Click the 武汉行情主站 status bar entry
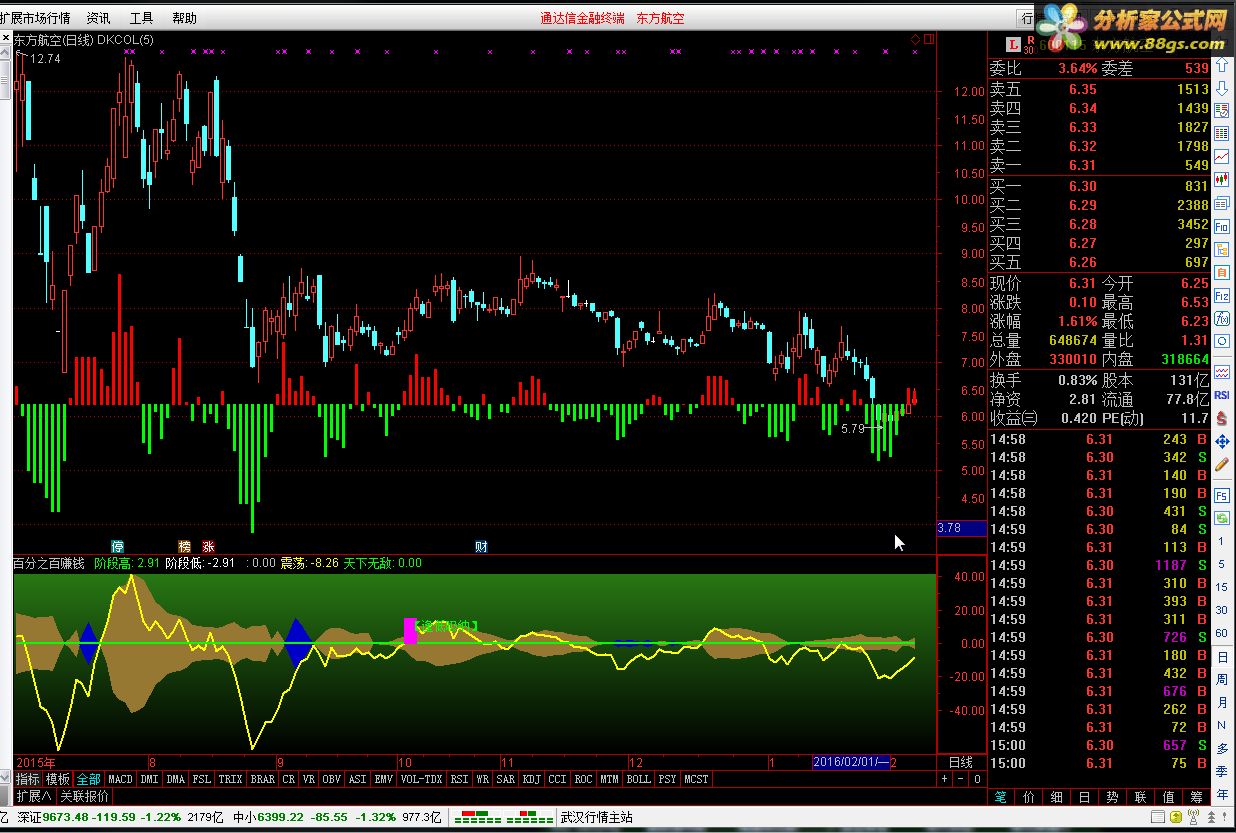Viewport: 1236px width, 833px height. [596, 817]
